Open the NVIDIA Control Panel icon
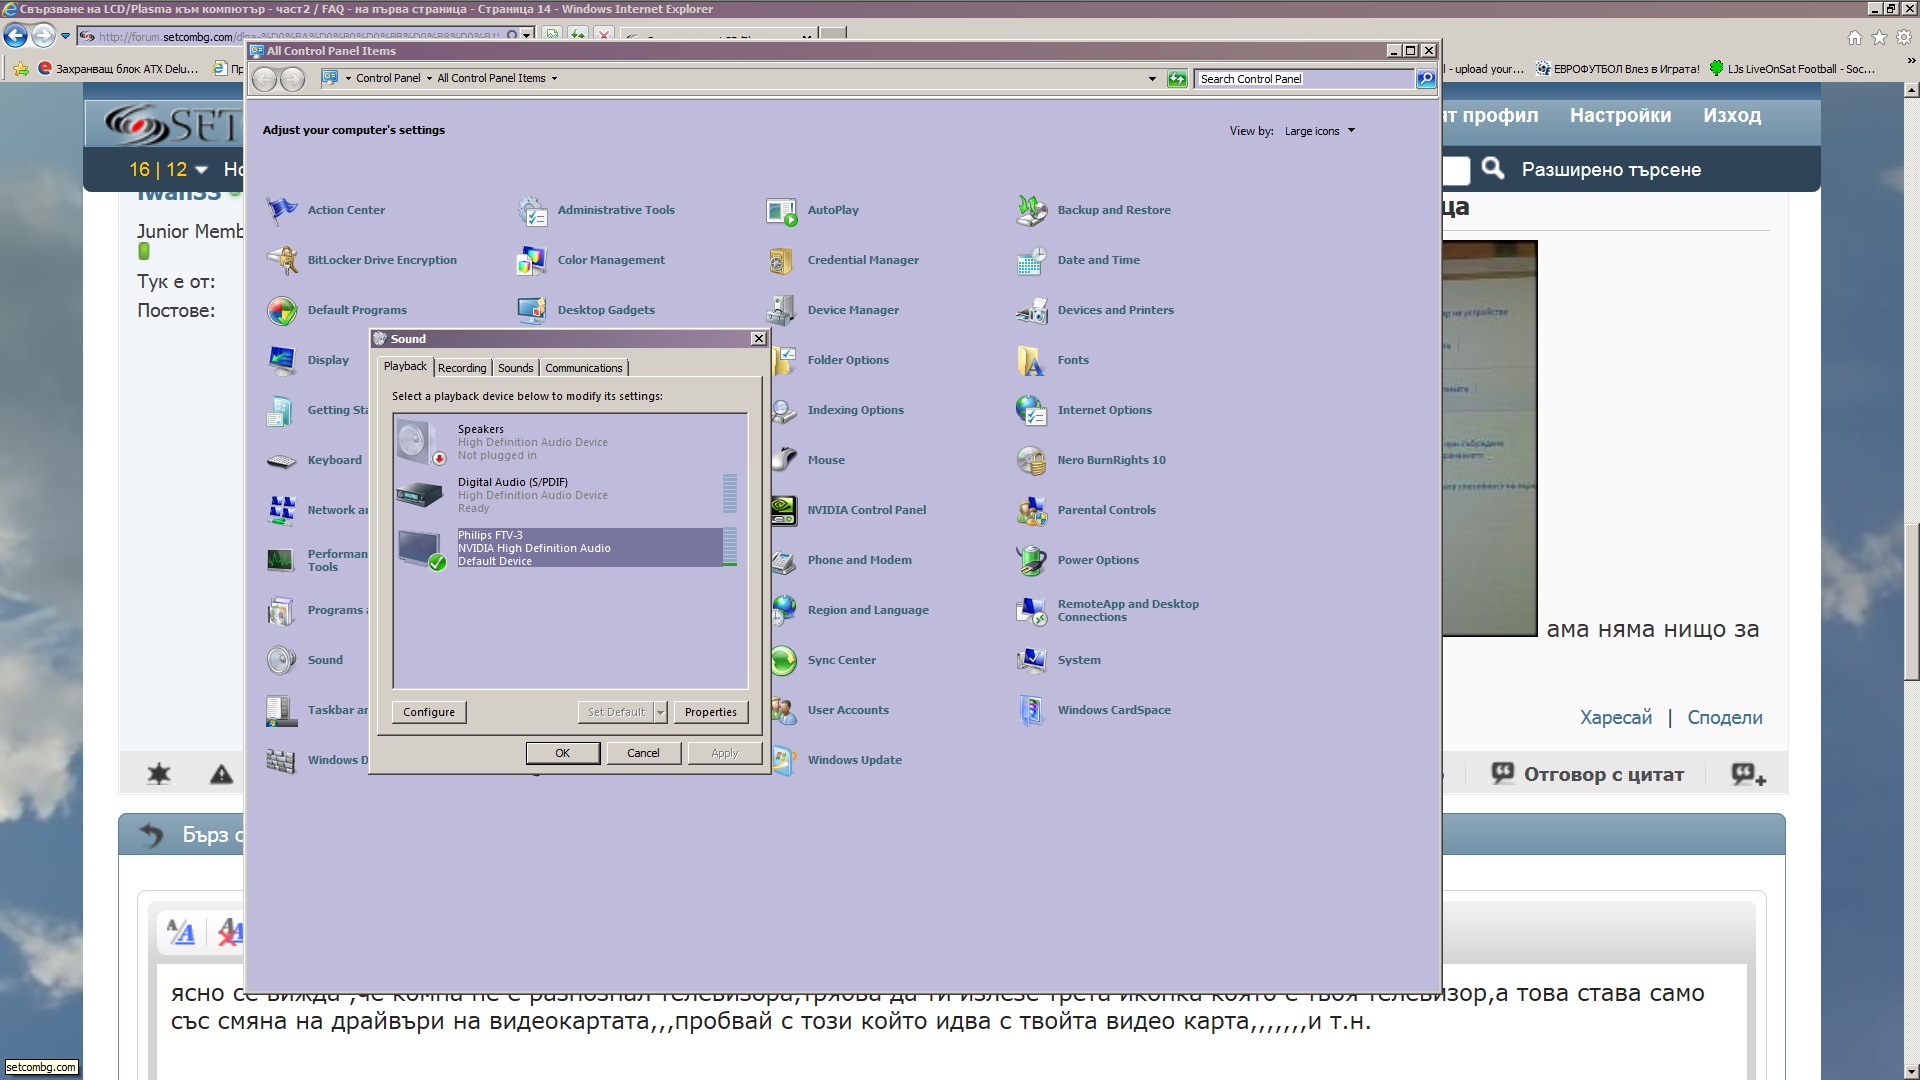The height and width of the screenshot is (1080, 1920). pyautogui.click(x=784, y=510)
